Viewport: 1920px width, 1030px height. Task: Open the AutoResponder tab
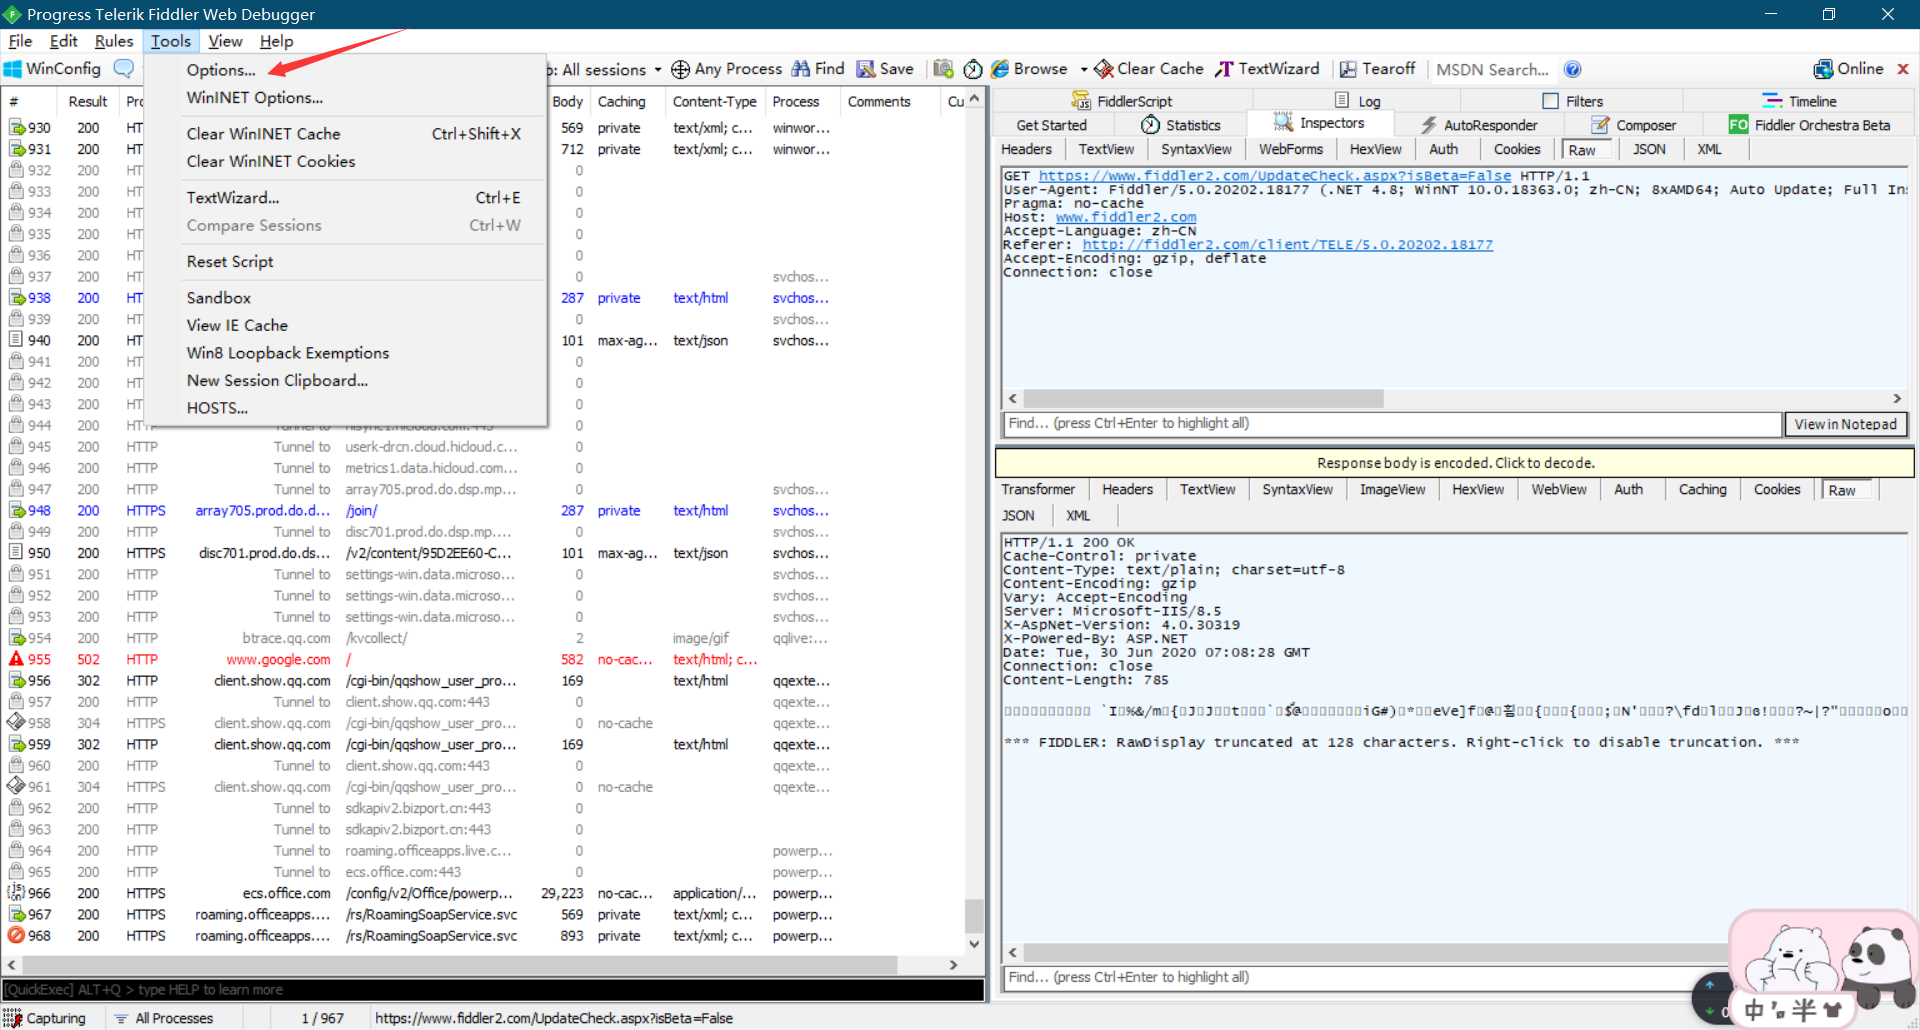pos(1479,125)
